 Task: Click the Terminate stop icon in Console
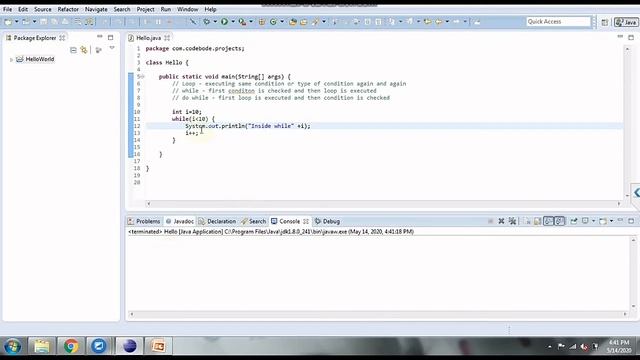490,221
